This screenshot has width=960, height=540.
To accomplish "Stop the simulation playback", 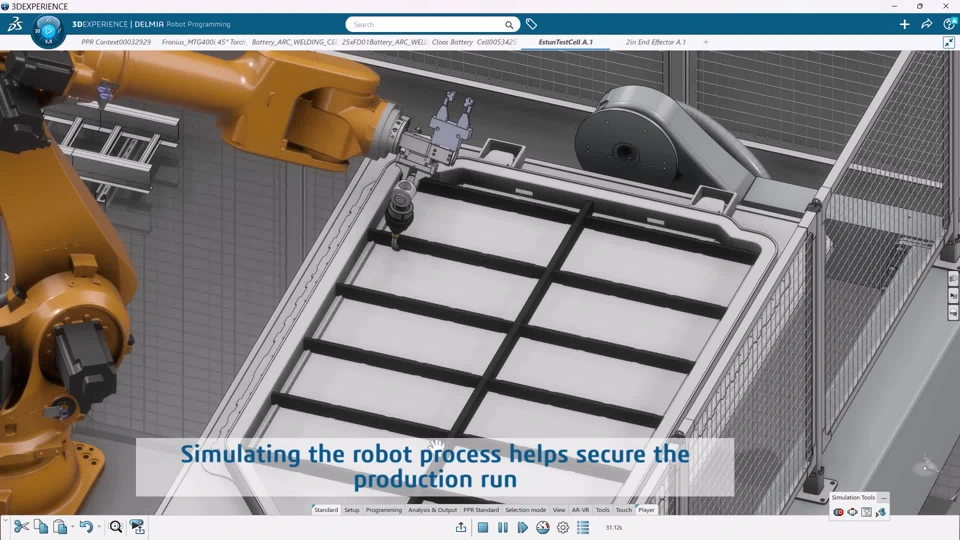I will (483, 527).
